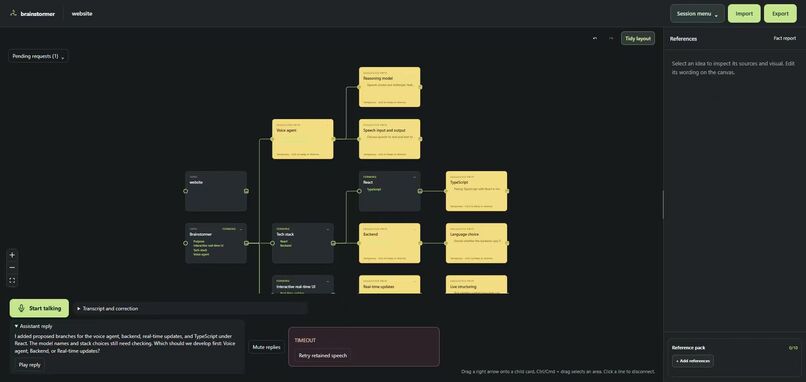Click 'Voice agent' bullet in Brainstormer card

point(201,254)
